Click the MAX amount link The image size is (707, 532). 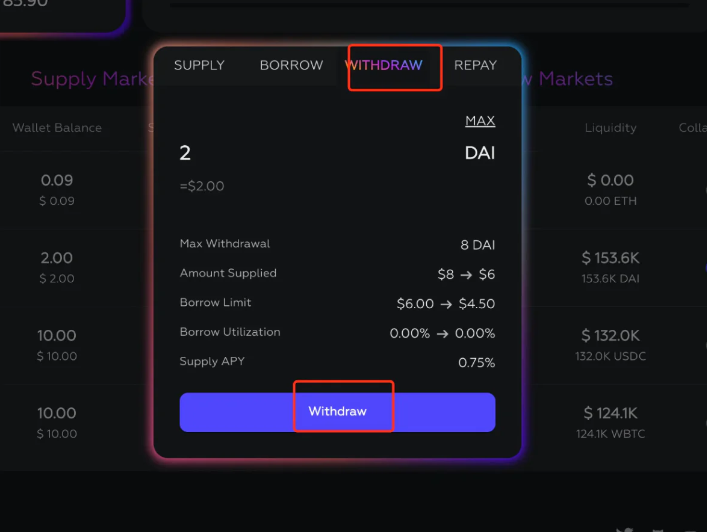click(480, 121)
